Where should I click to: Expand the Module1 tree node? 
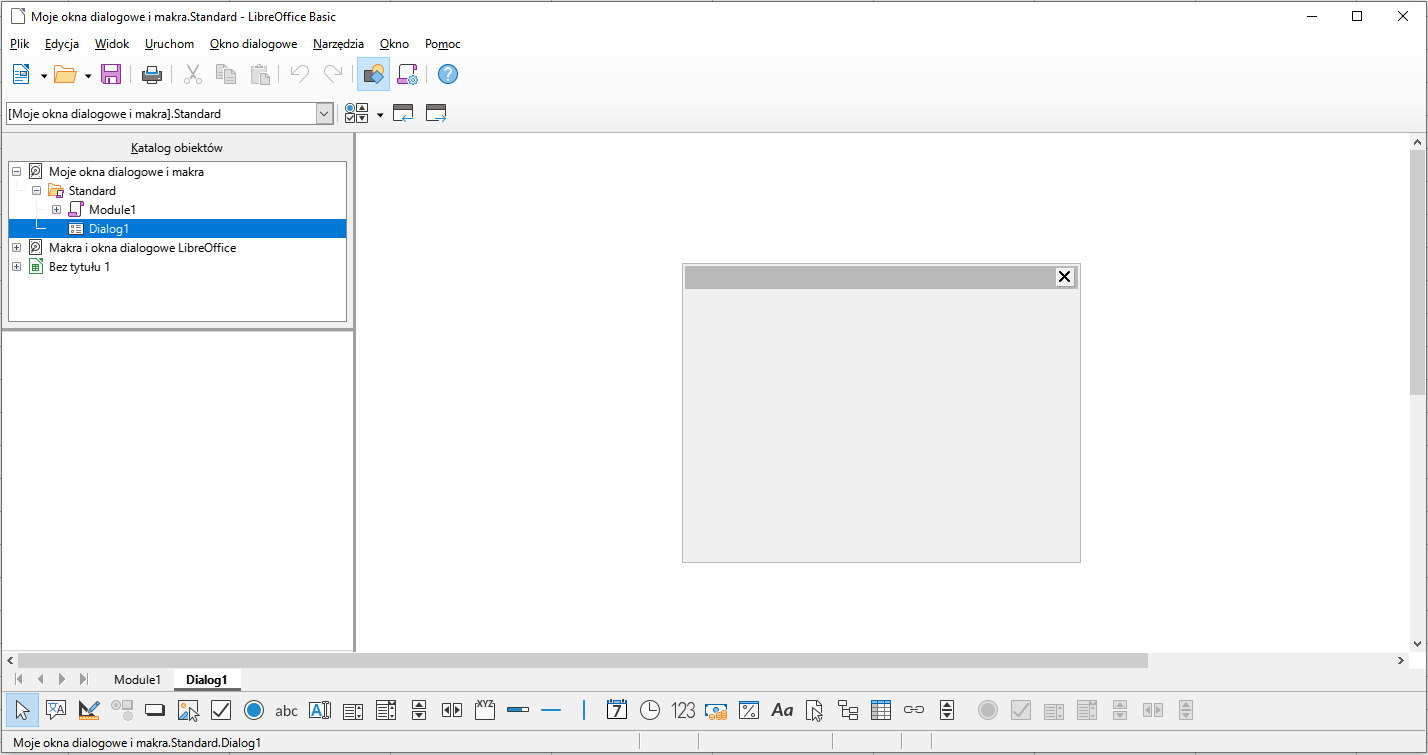point(56,210)
